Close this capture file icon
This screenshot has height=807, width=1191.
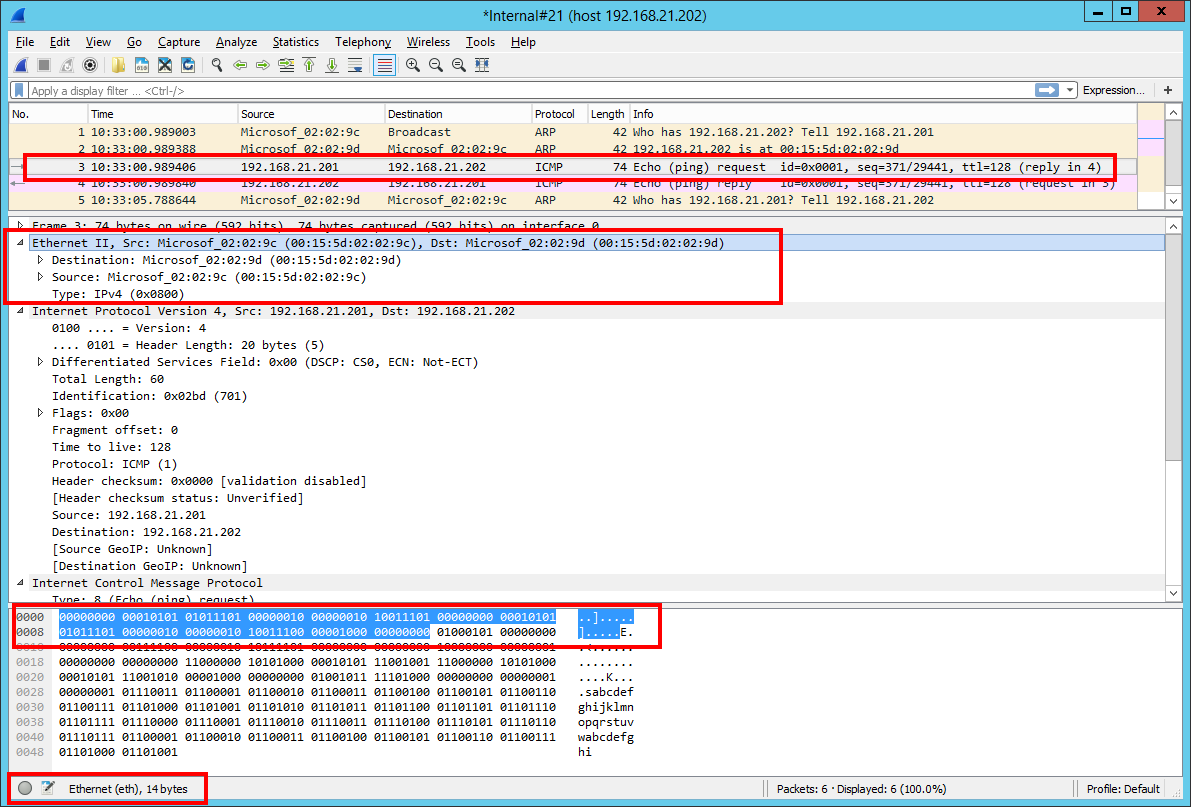165,65
